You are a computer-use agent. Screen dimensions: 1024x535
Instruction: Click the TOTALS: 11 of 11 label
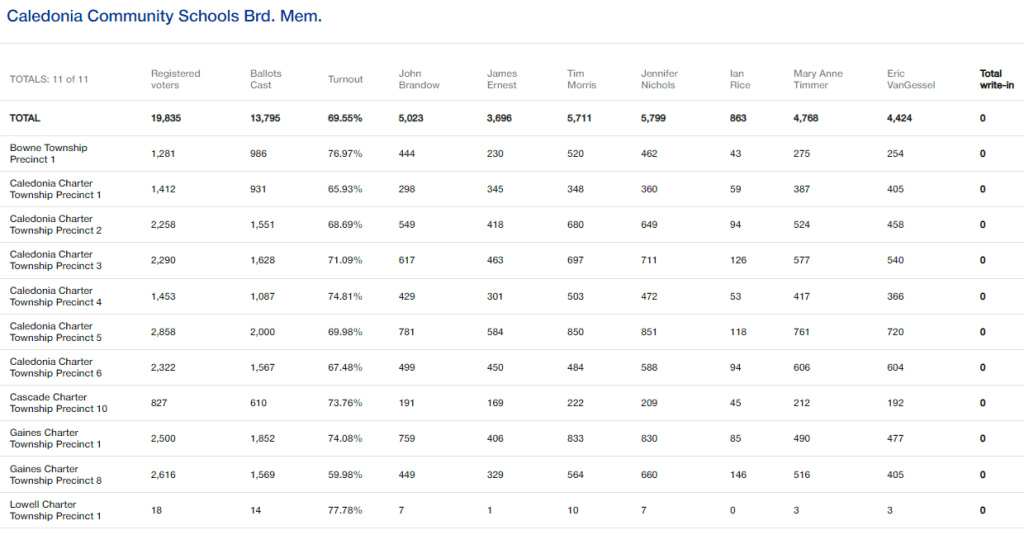coord(49,79)
